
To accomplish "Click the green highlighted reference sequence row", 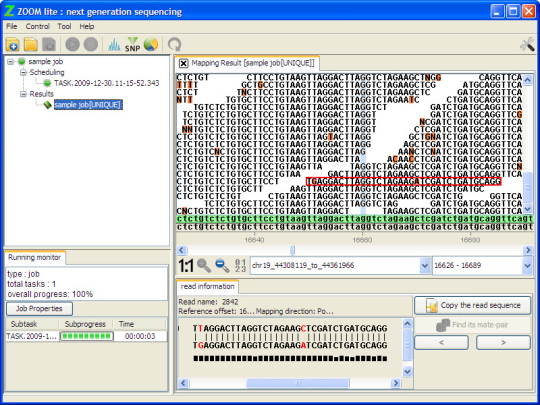I will (x=355, y=219).
